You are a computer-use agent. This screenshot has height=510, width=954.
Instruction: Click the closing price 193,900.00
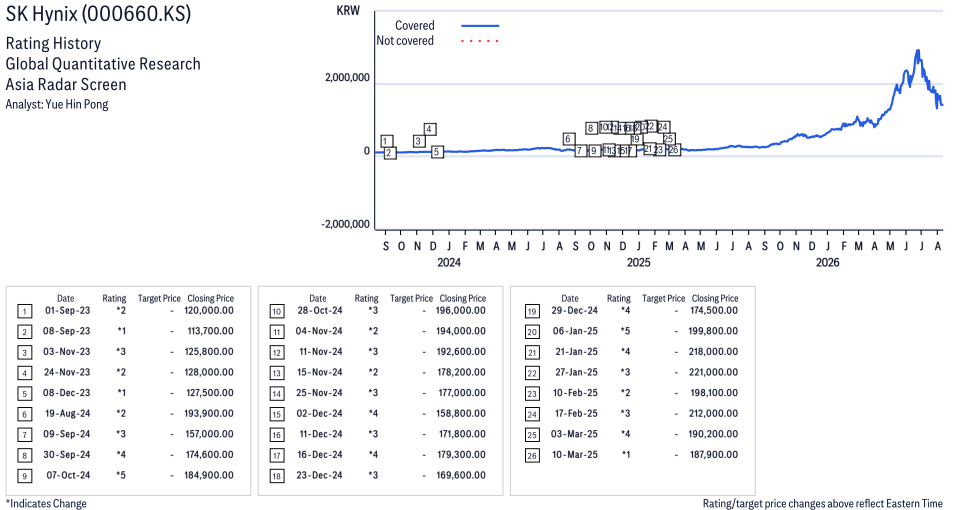click(209, 414)
